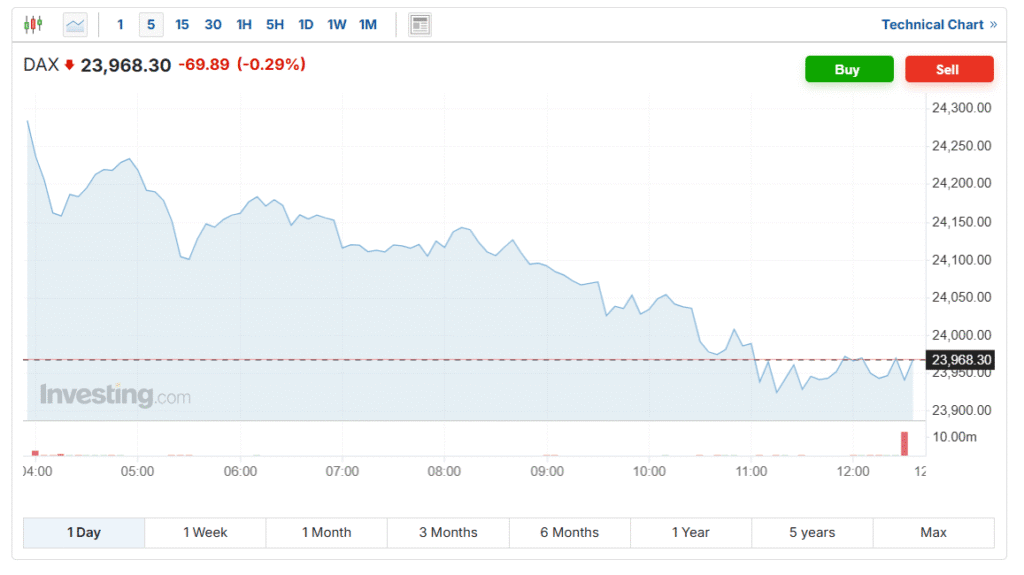Screen dimensions: 1024x575
Task: Switch interval to 15 minutes
Action: click(x=182, y=24)
